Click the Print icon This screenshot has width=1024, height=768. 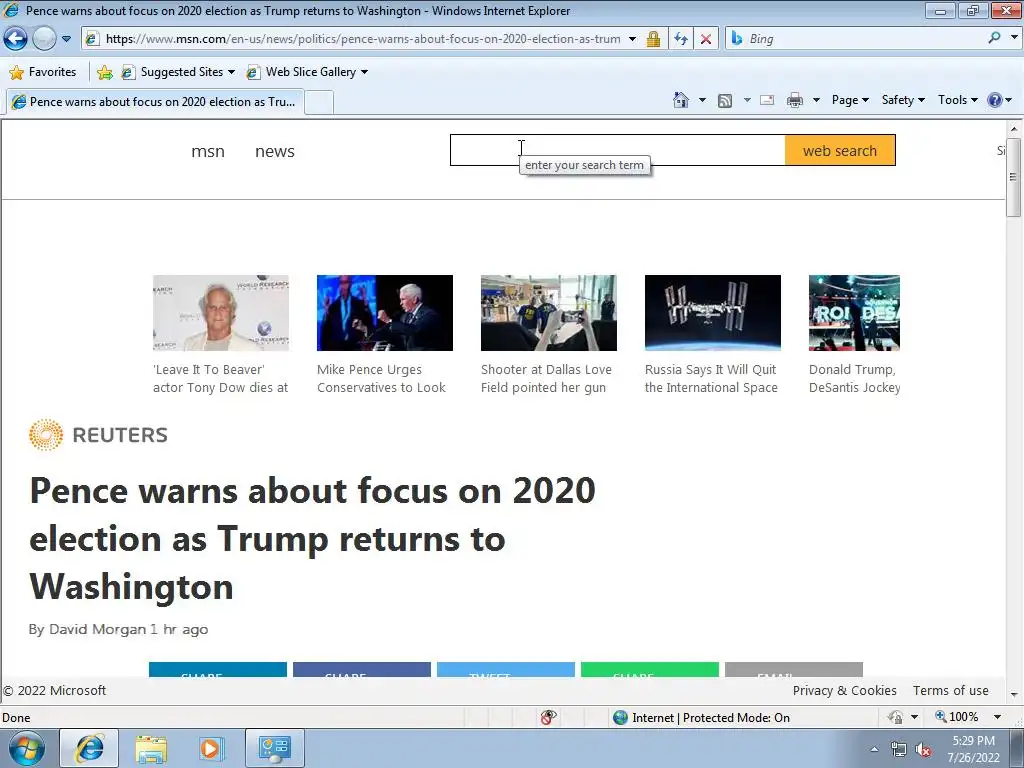[x=795, y=100]
